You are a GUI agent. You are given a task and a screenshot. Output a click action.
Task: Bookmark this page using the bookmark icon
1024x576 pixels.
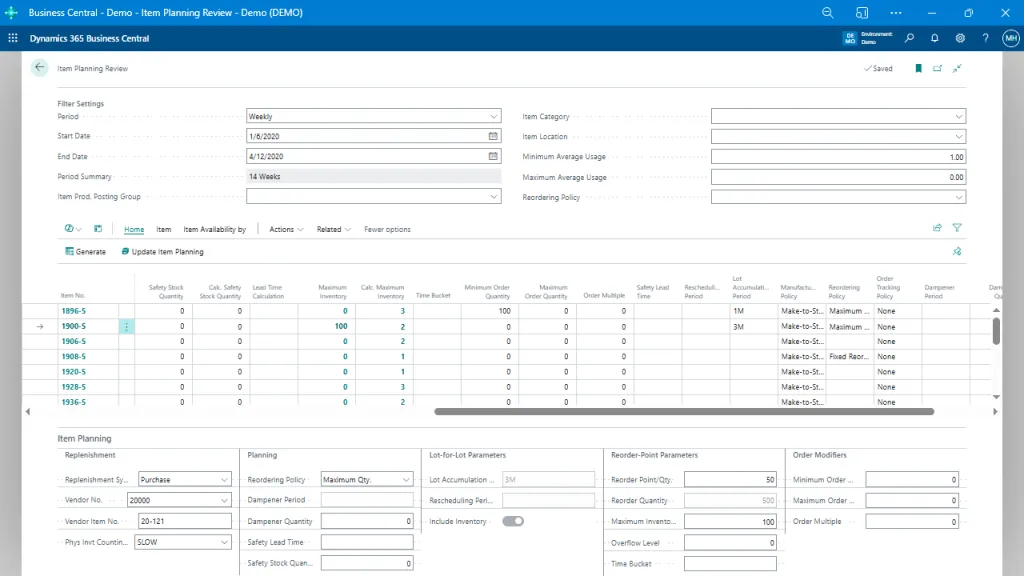pos(918,68)
